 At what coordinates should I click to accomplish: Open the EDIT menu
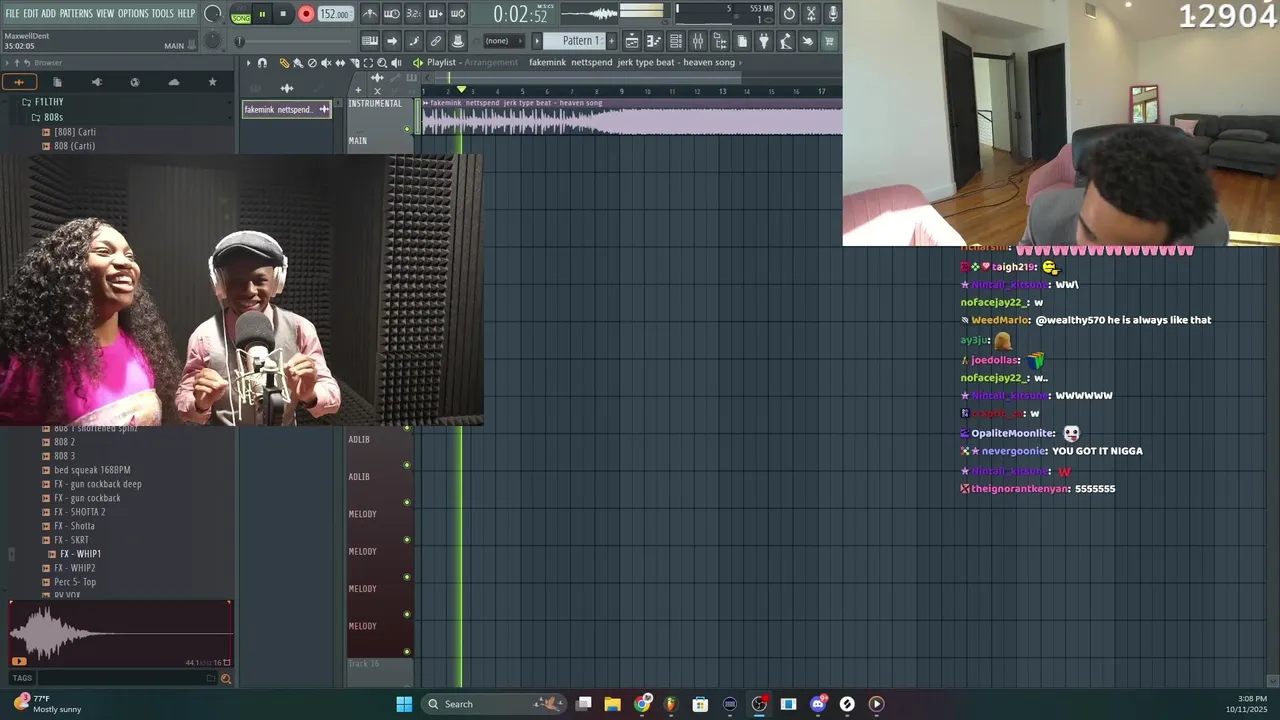pyautogui.click(x=31, y=13)
